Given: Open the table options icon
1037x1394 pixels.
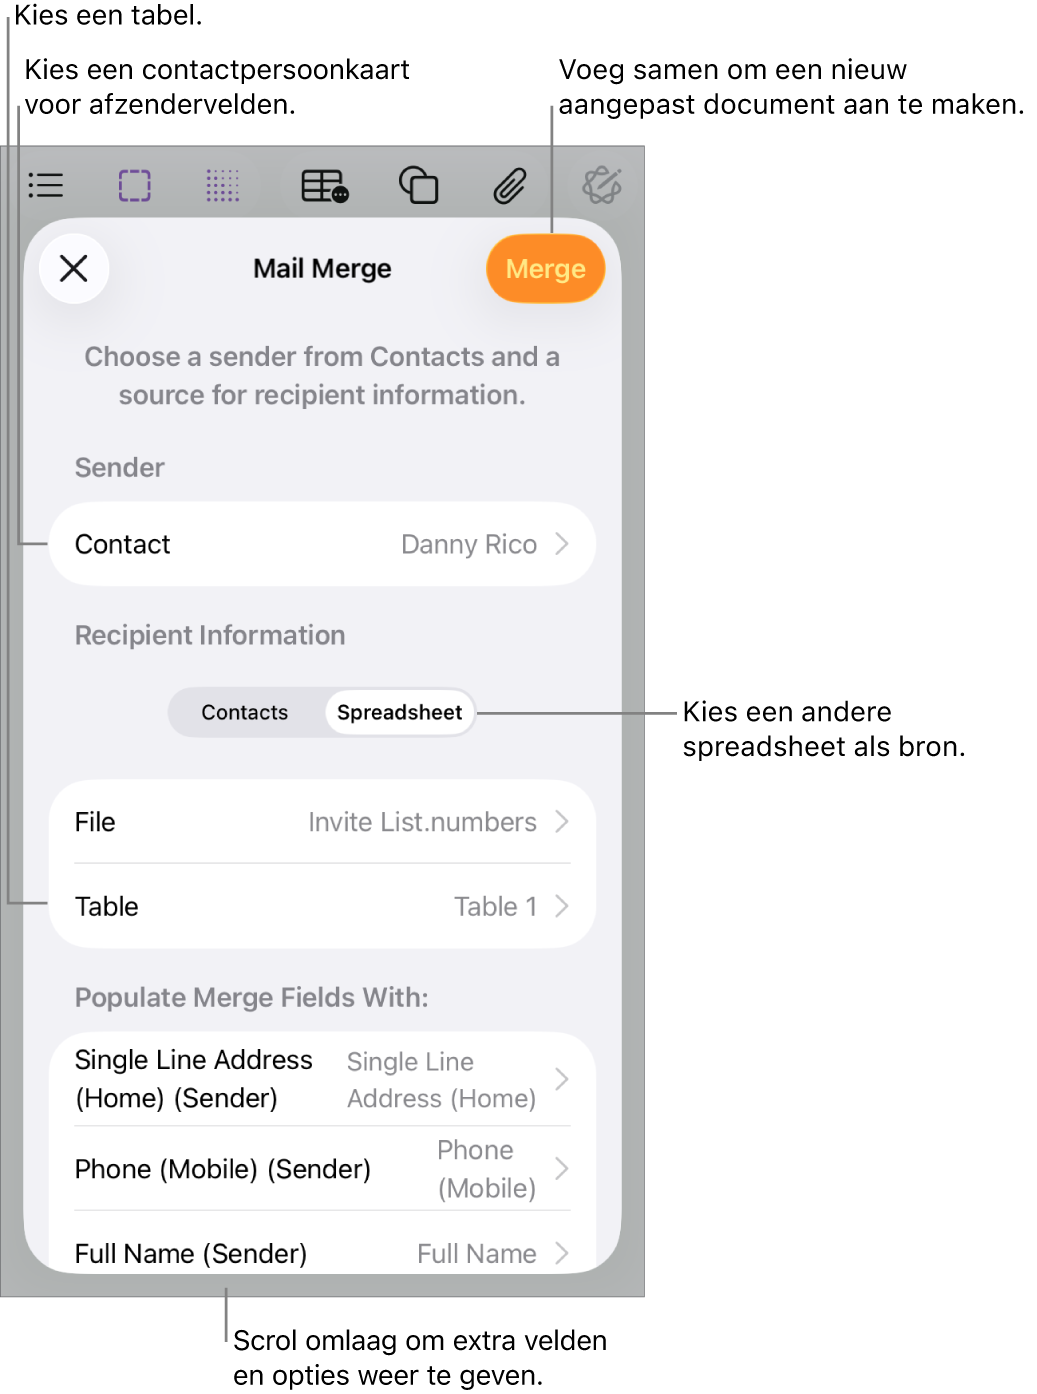Looking at the screenshot, I should pyautogui.click(x=325, y=186).
